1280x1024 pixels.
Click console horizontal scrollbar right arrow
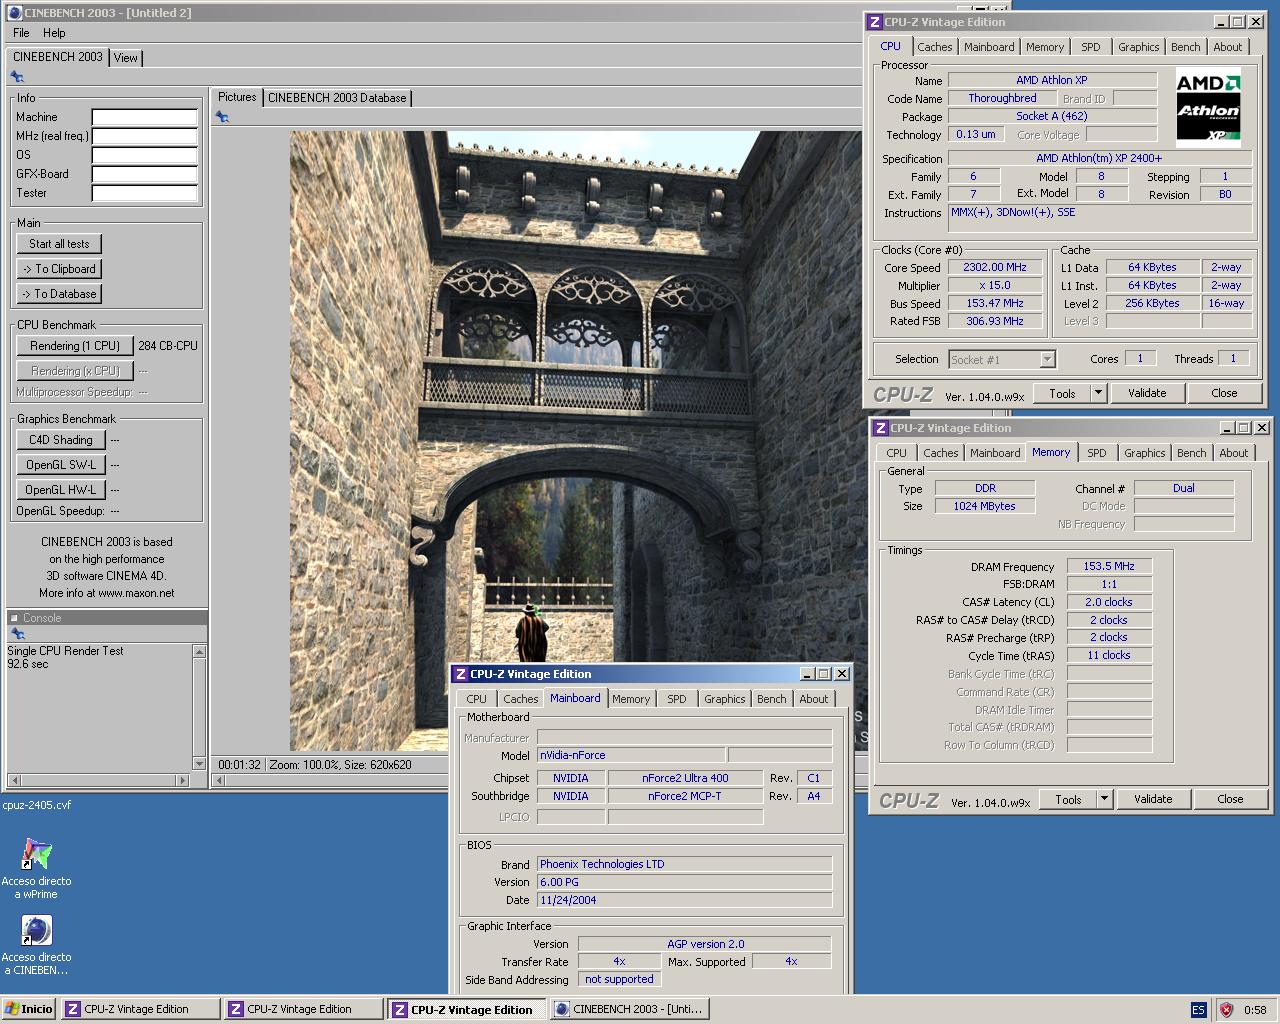coord(182,780)
